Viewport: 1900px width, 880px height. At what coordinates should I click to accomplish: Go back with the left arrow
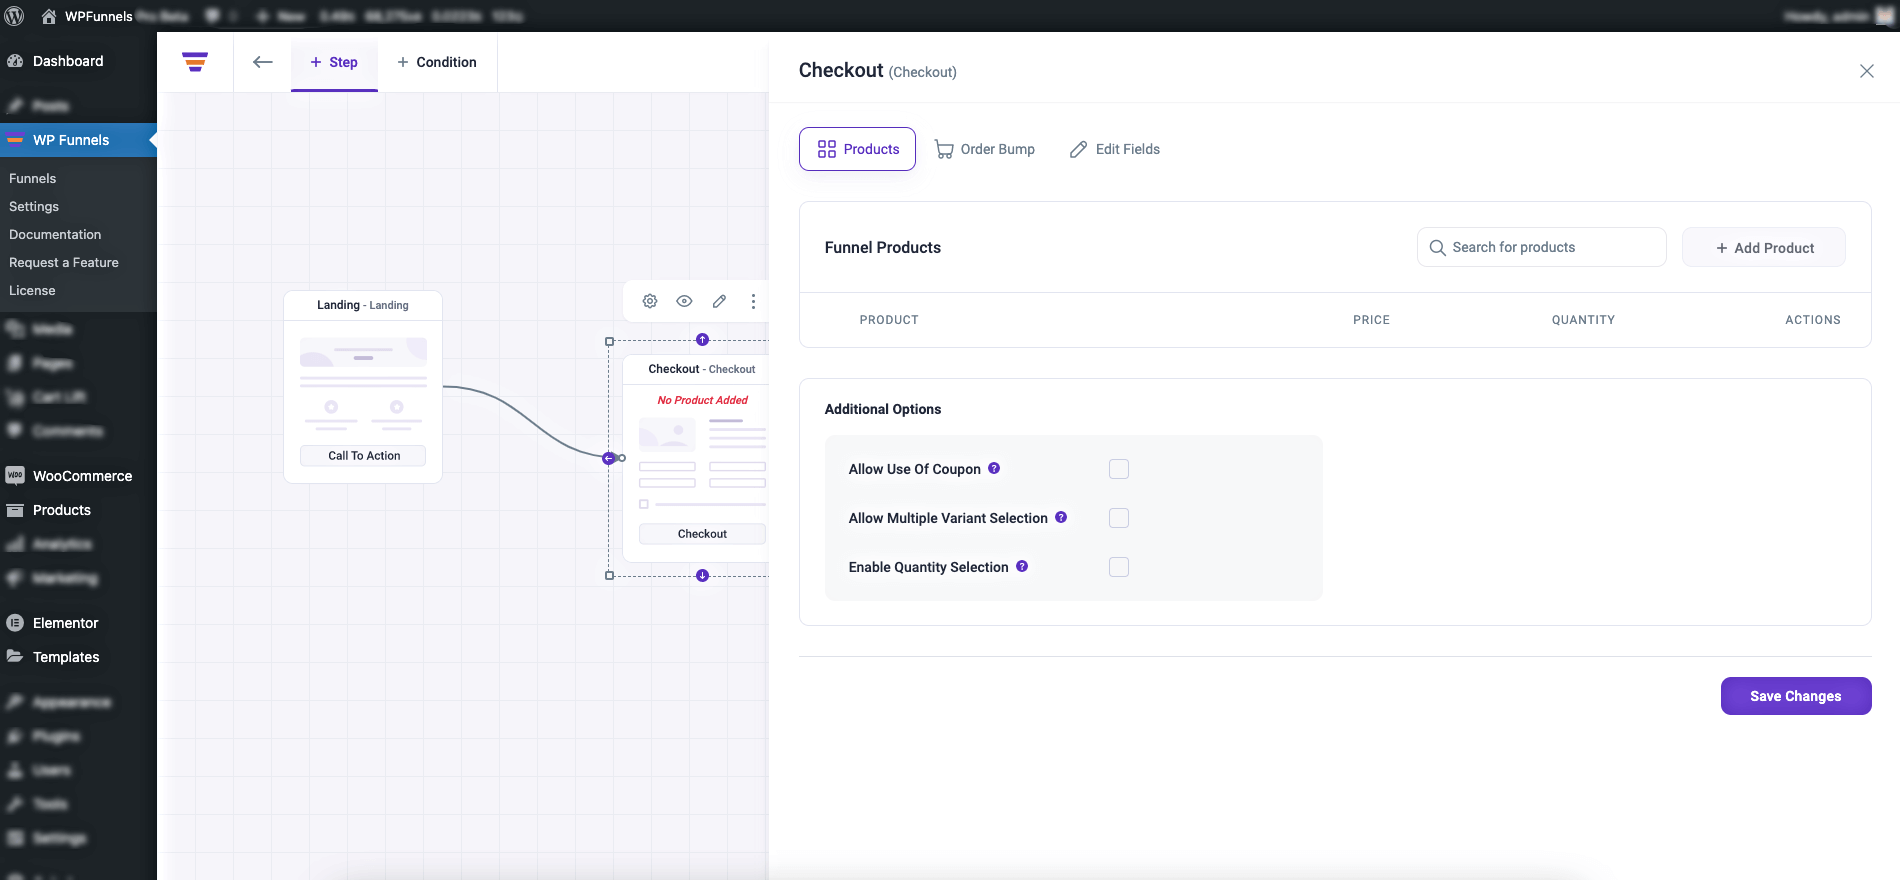[x=263, y=62]
